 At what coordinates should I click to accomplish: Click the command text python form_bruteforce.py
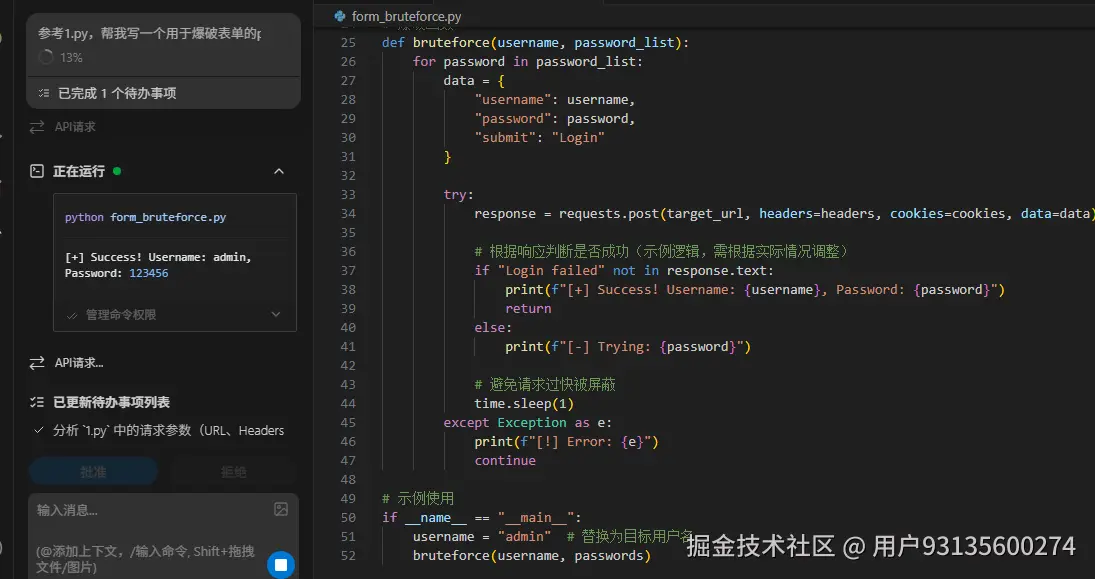point(146,217)
